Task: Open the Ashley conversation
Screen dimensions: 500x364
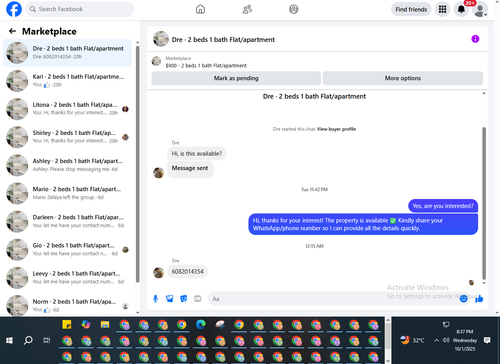Action: coord(67,165)
